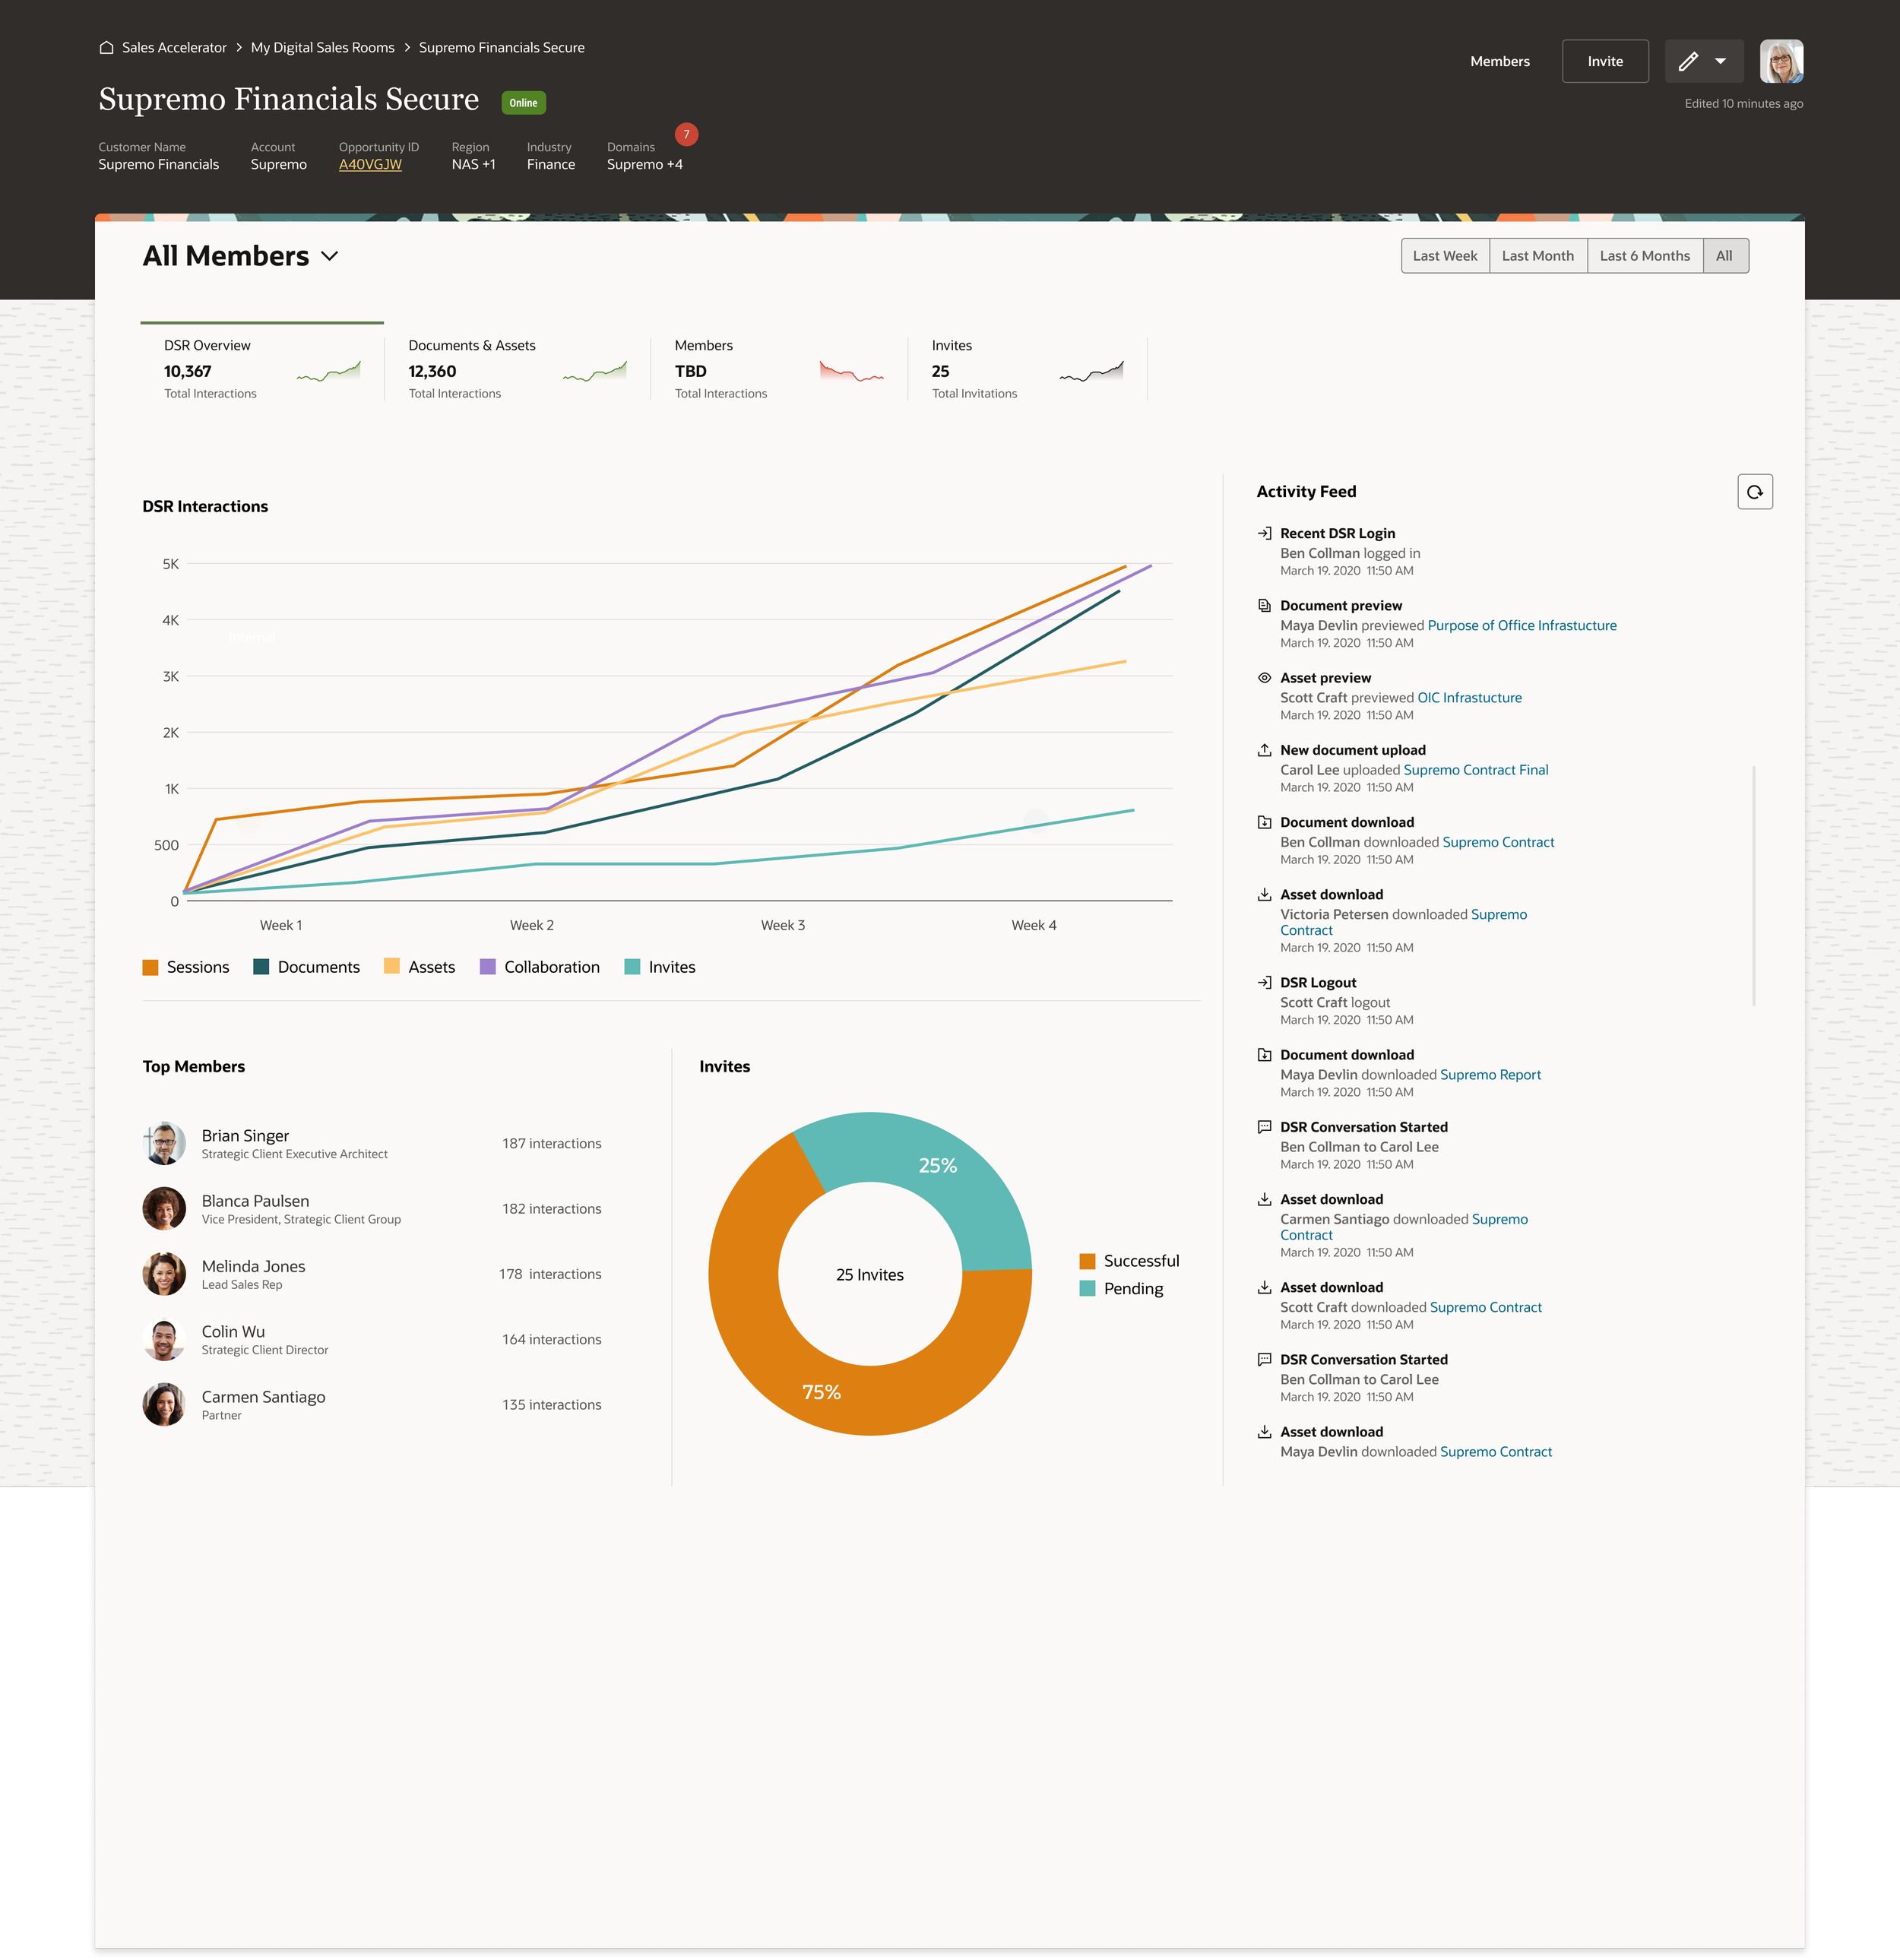Click the Activity Feed scrollbar
This screenshot has width=1900, height=1960.
(1754, 885)
